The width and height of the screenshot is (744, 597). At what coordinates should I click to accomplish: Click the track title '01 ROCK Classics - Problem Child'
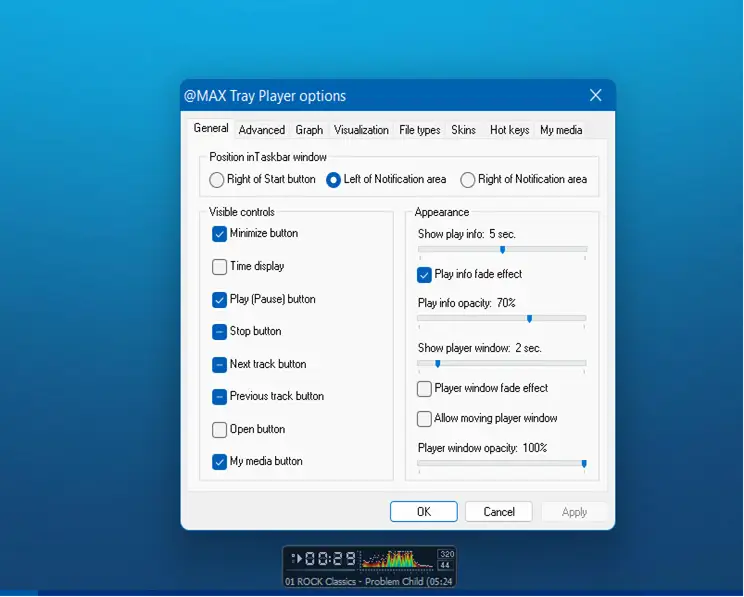coord(353,581)
